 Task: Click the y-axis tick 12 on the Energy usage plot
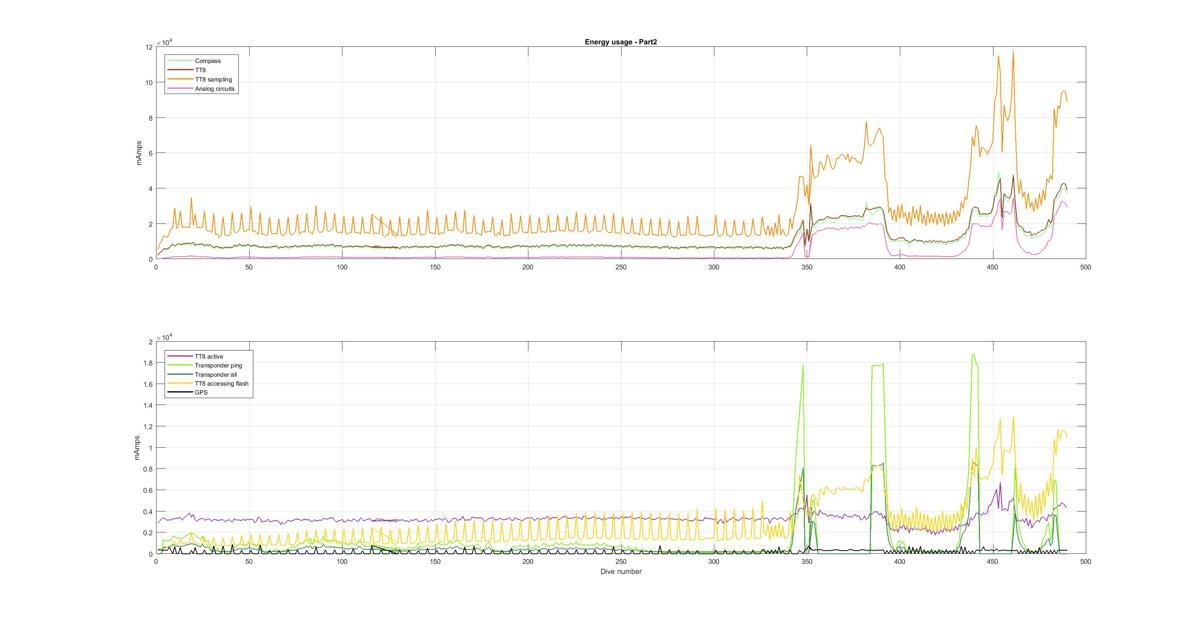click(148, 47)
